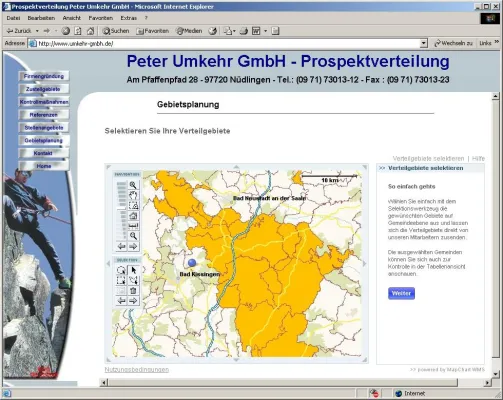The height and width of the screenshot is (400, 503).
Task: Open the Kontakt page
Action: 44,153
